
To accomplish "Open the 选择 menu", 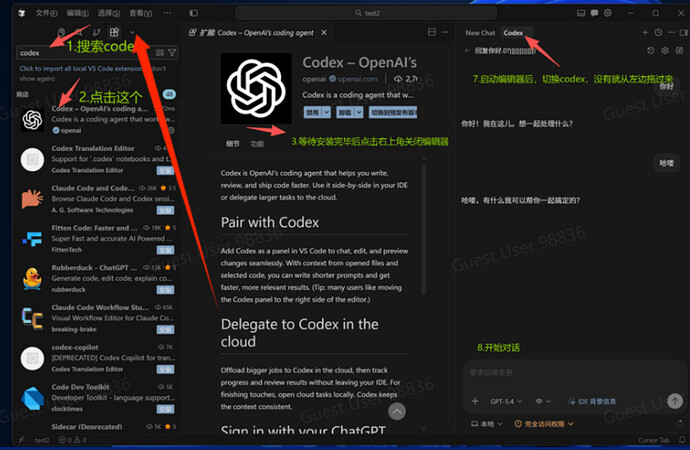I will coord(109,13).
